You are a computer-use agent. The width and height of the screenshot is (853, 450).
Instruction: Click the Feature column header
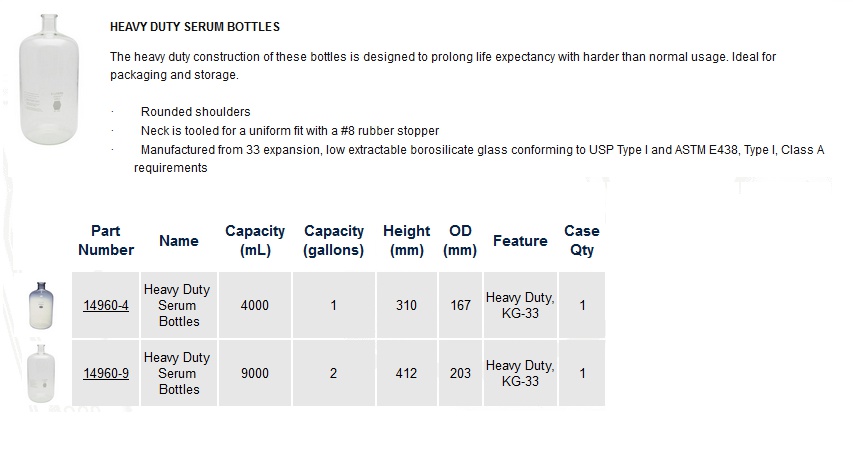pyautogui.click(x=520, y=241)
